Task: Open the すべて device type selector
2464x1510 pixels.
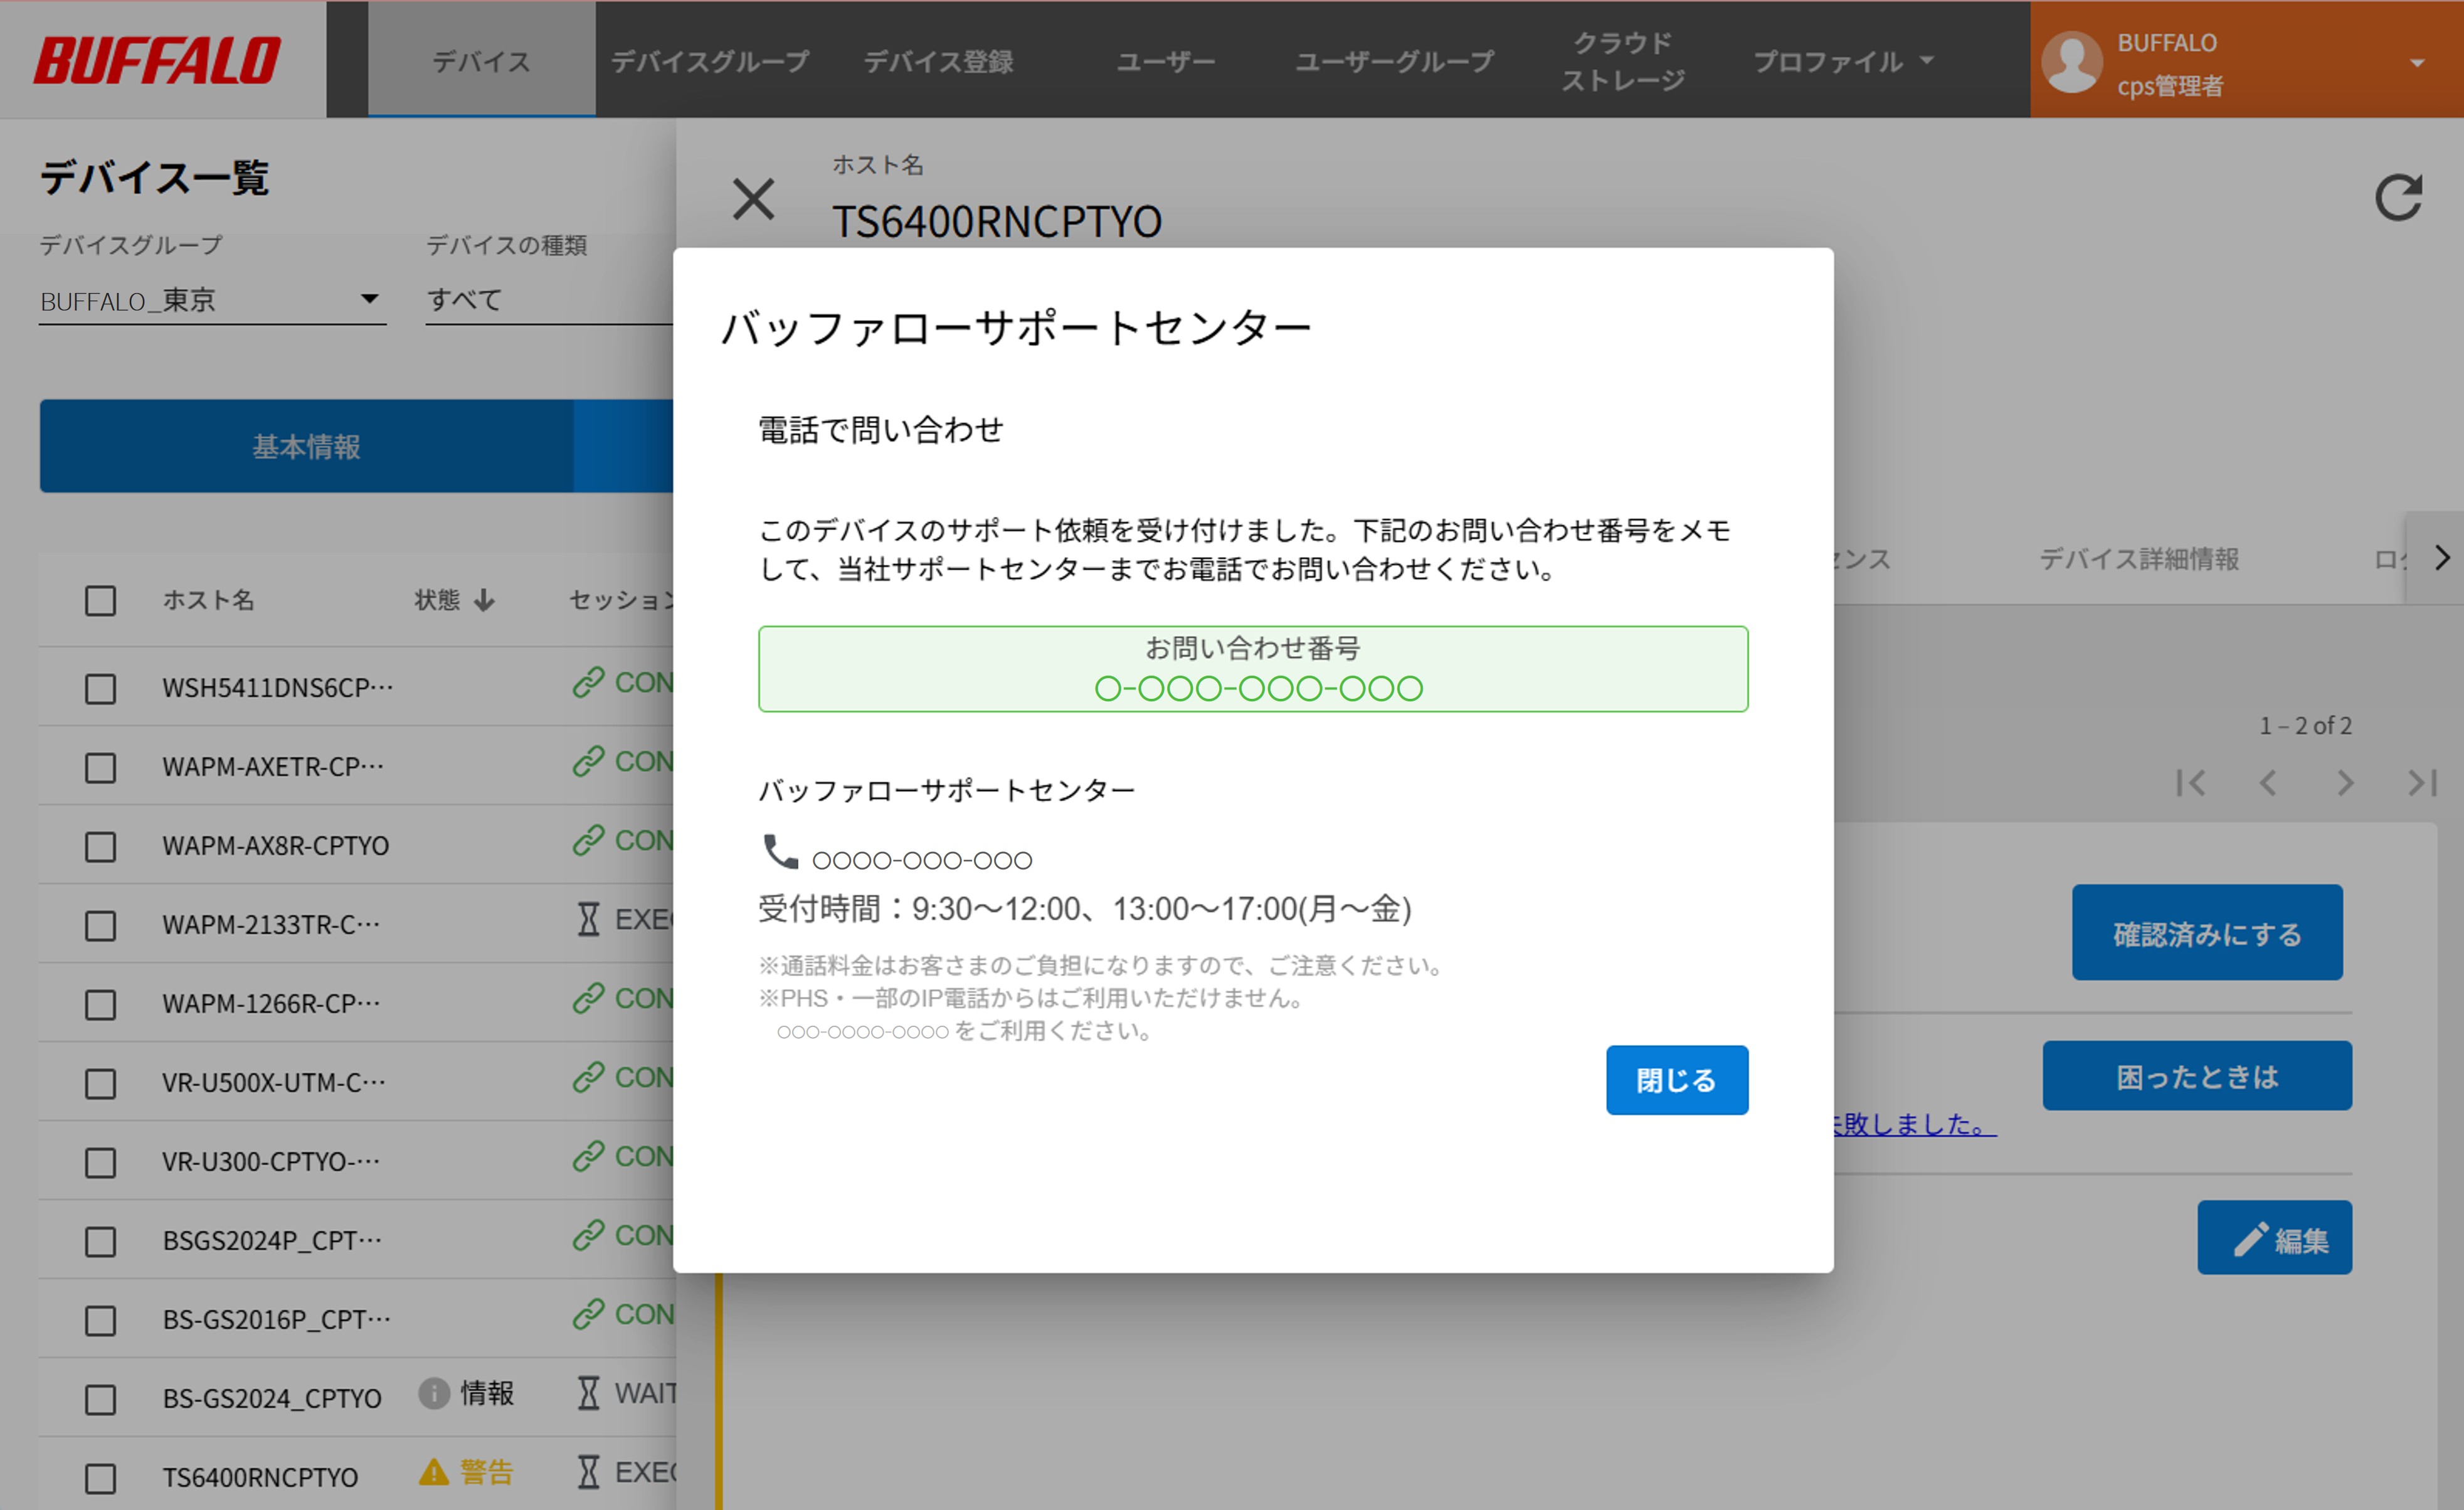Action: (550, 300)
